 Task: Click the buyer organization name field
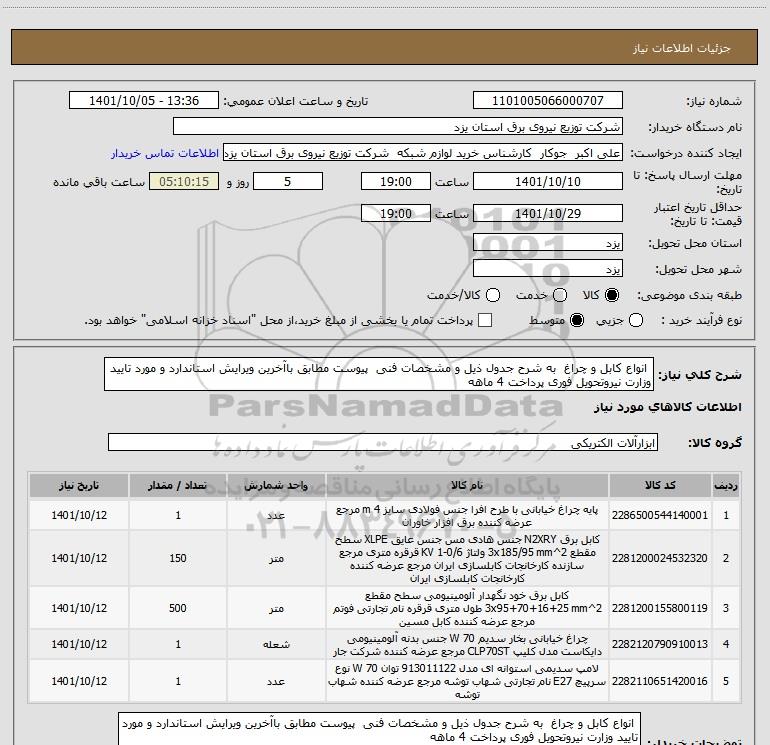pos(398,127)
